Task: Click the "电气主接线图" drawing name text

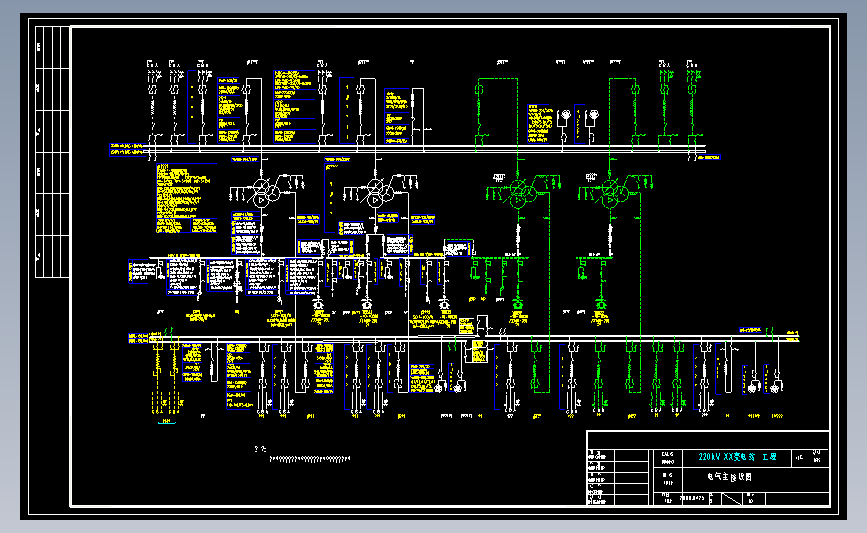Action: coord(730,477)
